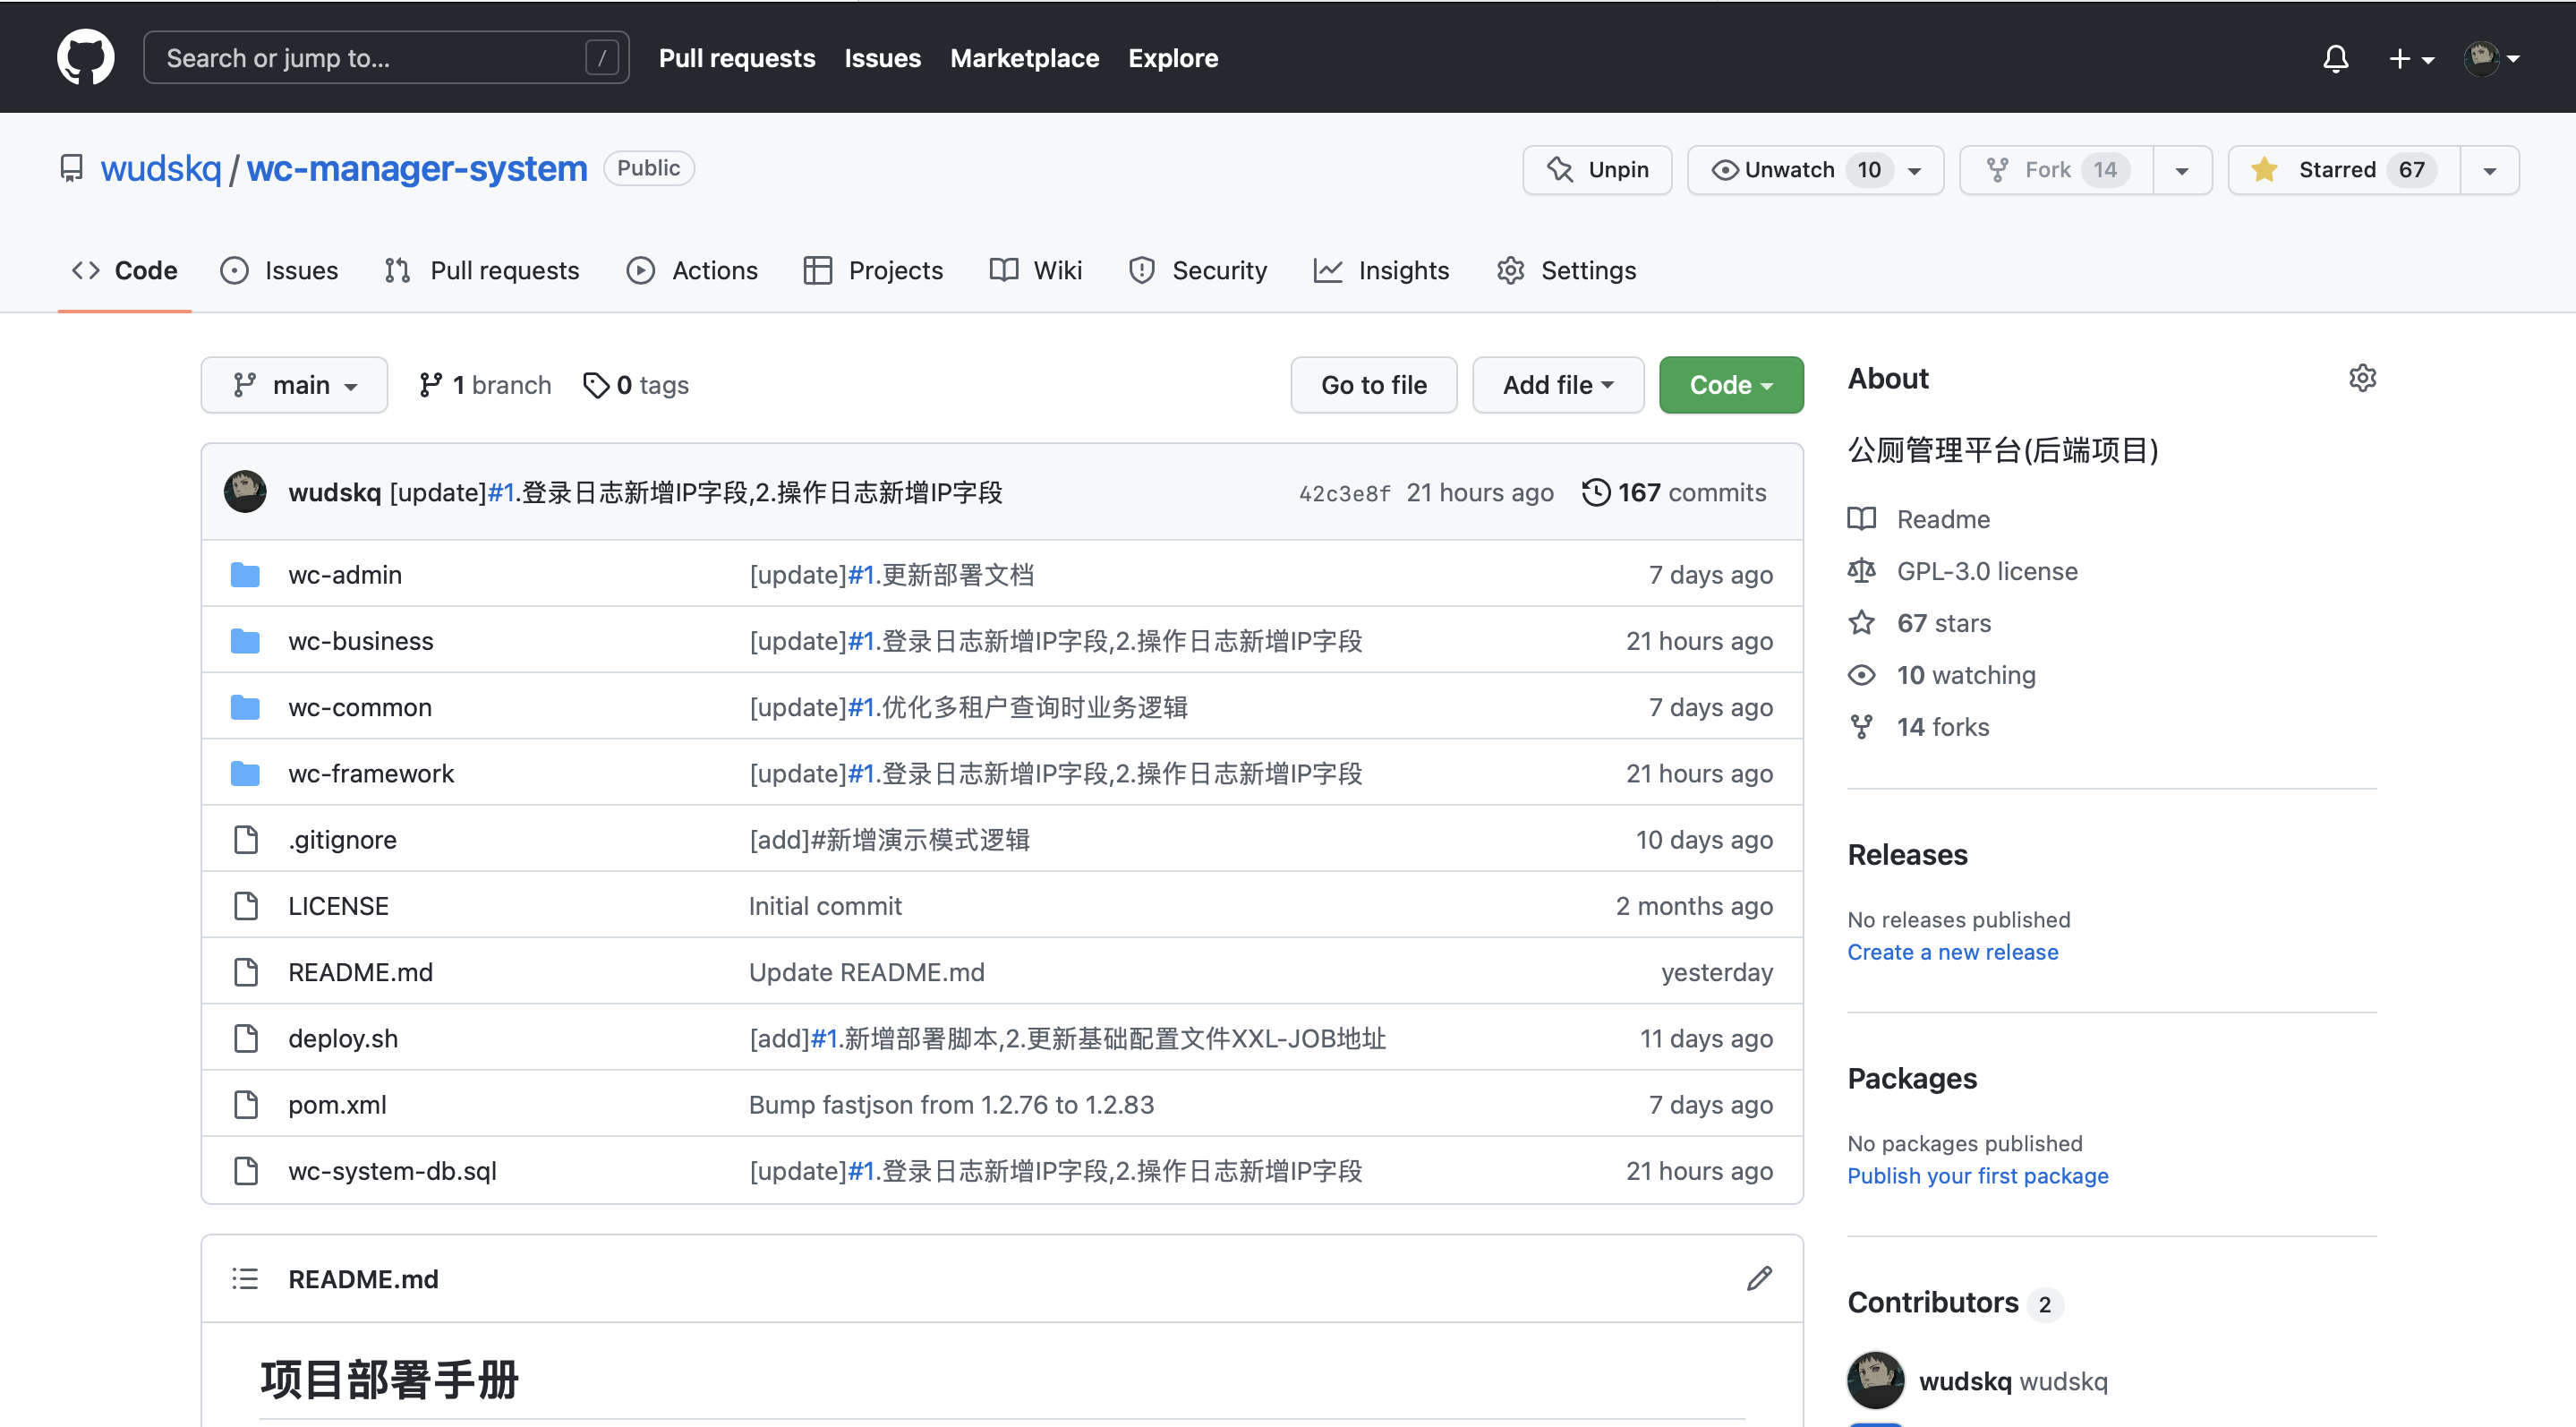Toggle the Starred button

pyautogui.click(x=2343, y=170)
